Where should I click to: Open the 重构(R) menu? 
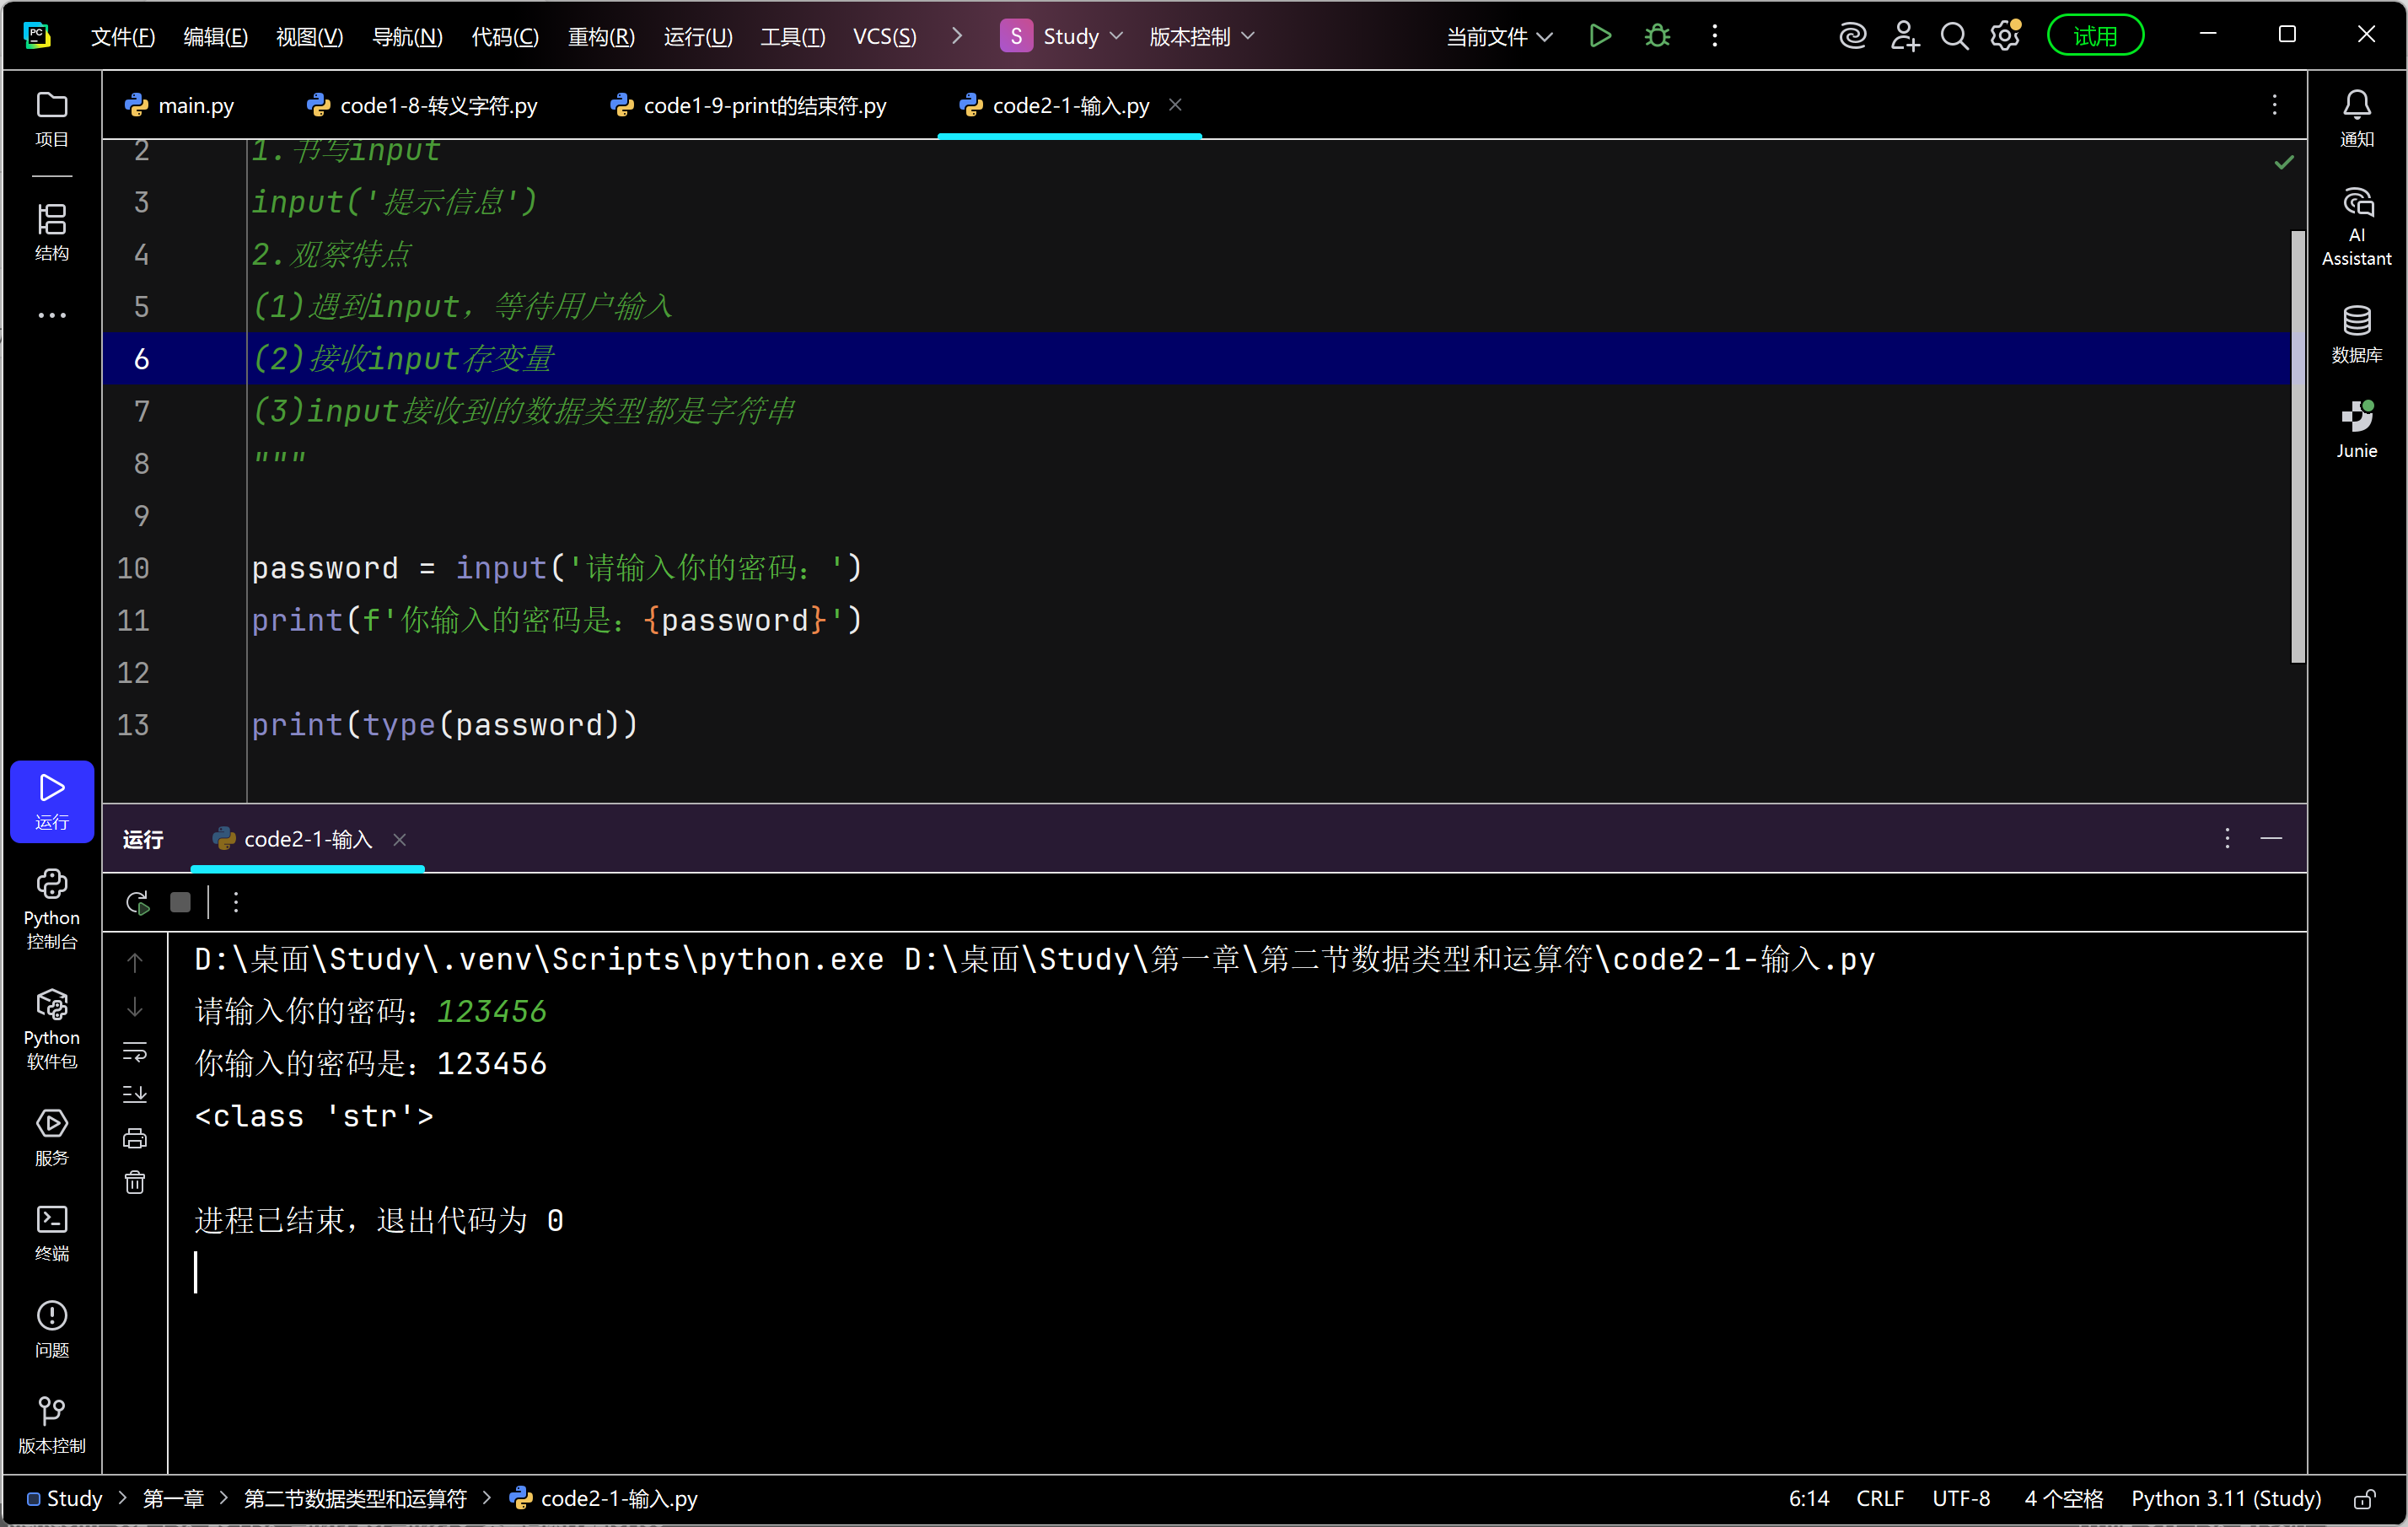601,36
